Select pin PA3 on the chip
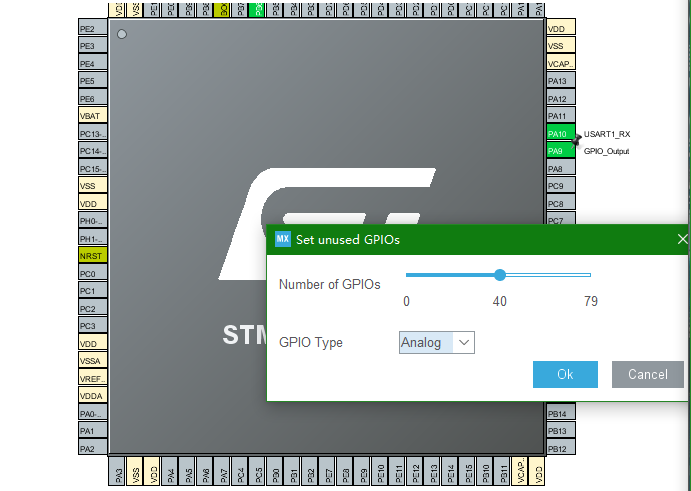This screenshot has height=491, width=691. (117, 471)
